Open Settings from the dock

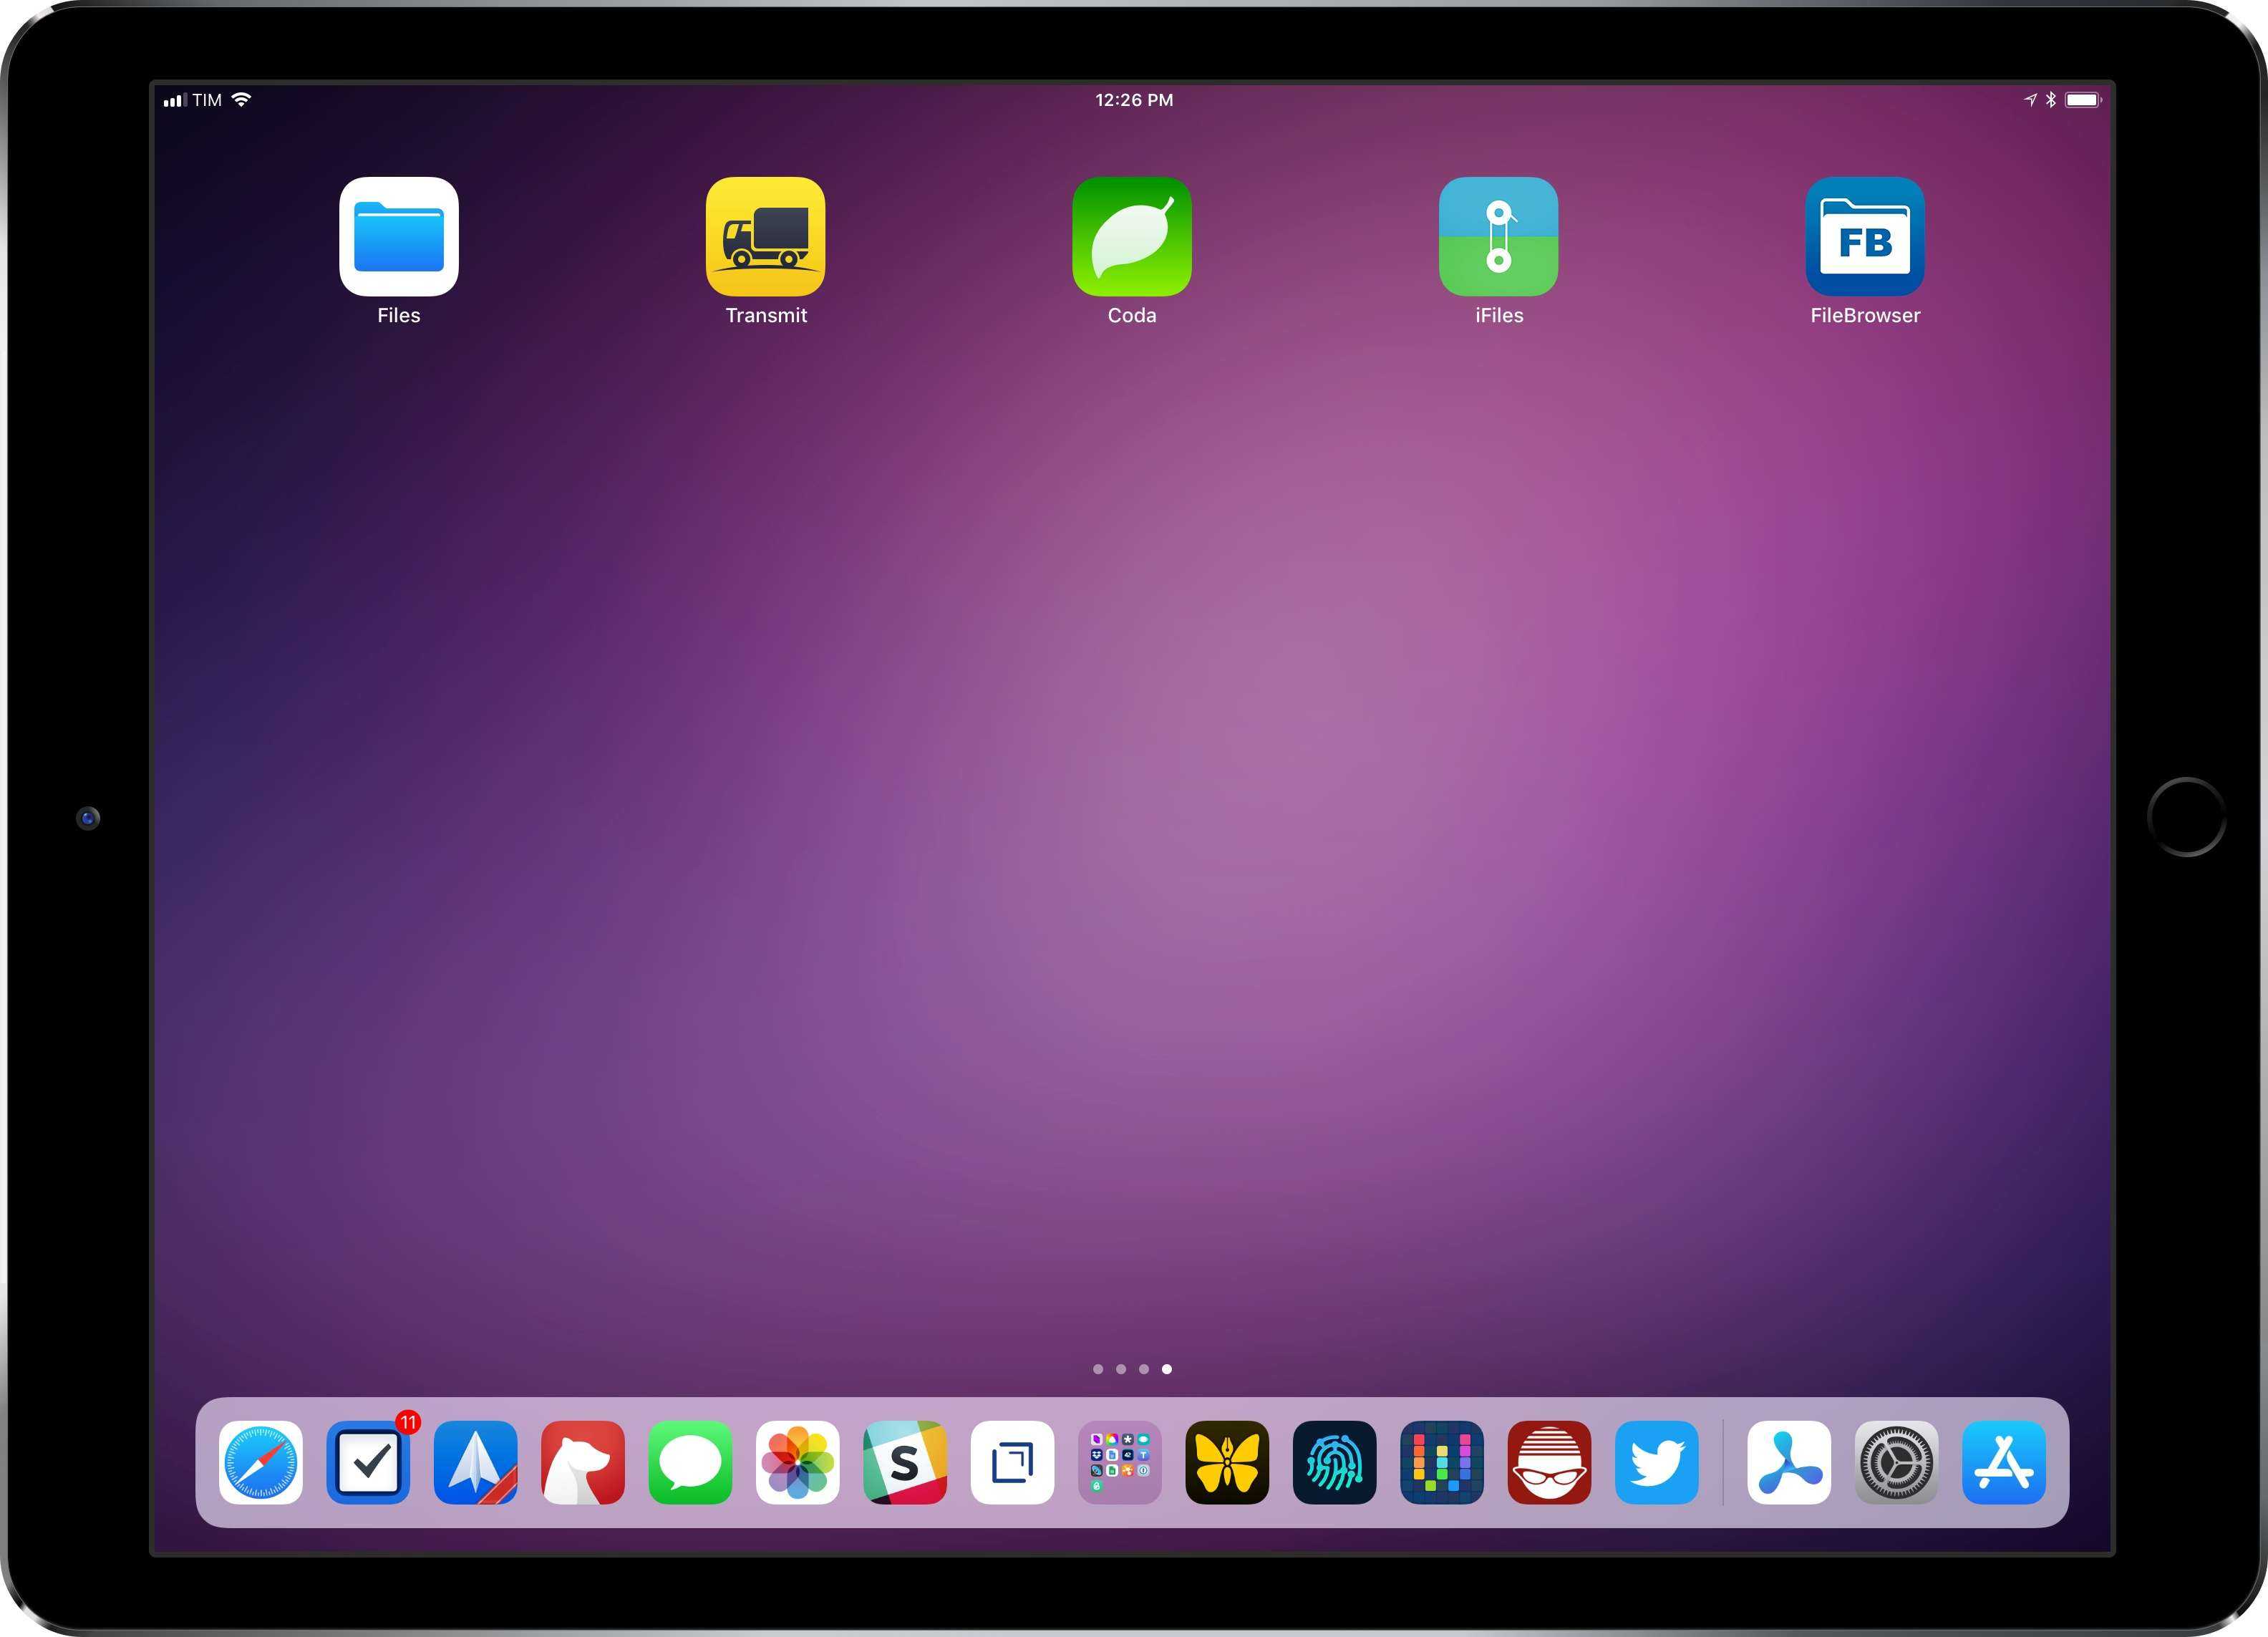(x=1896, y=1462)
